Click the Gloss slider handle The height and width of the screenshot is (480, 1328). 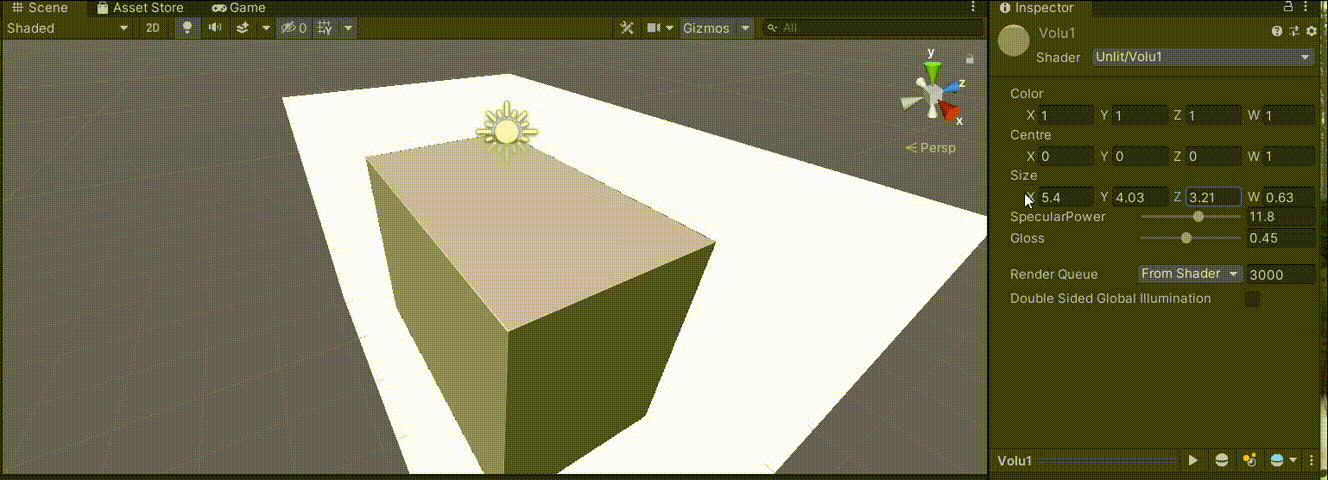click(1186, 238)
